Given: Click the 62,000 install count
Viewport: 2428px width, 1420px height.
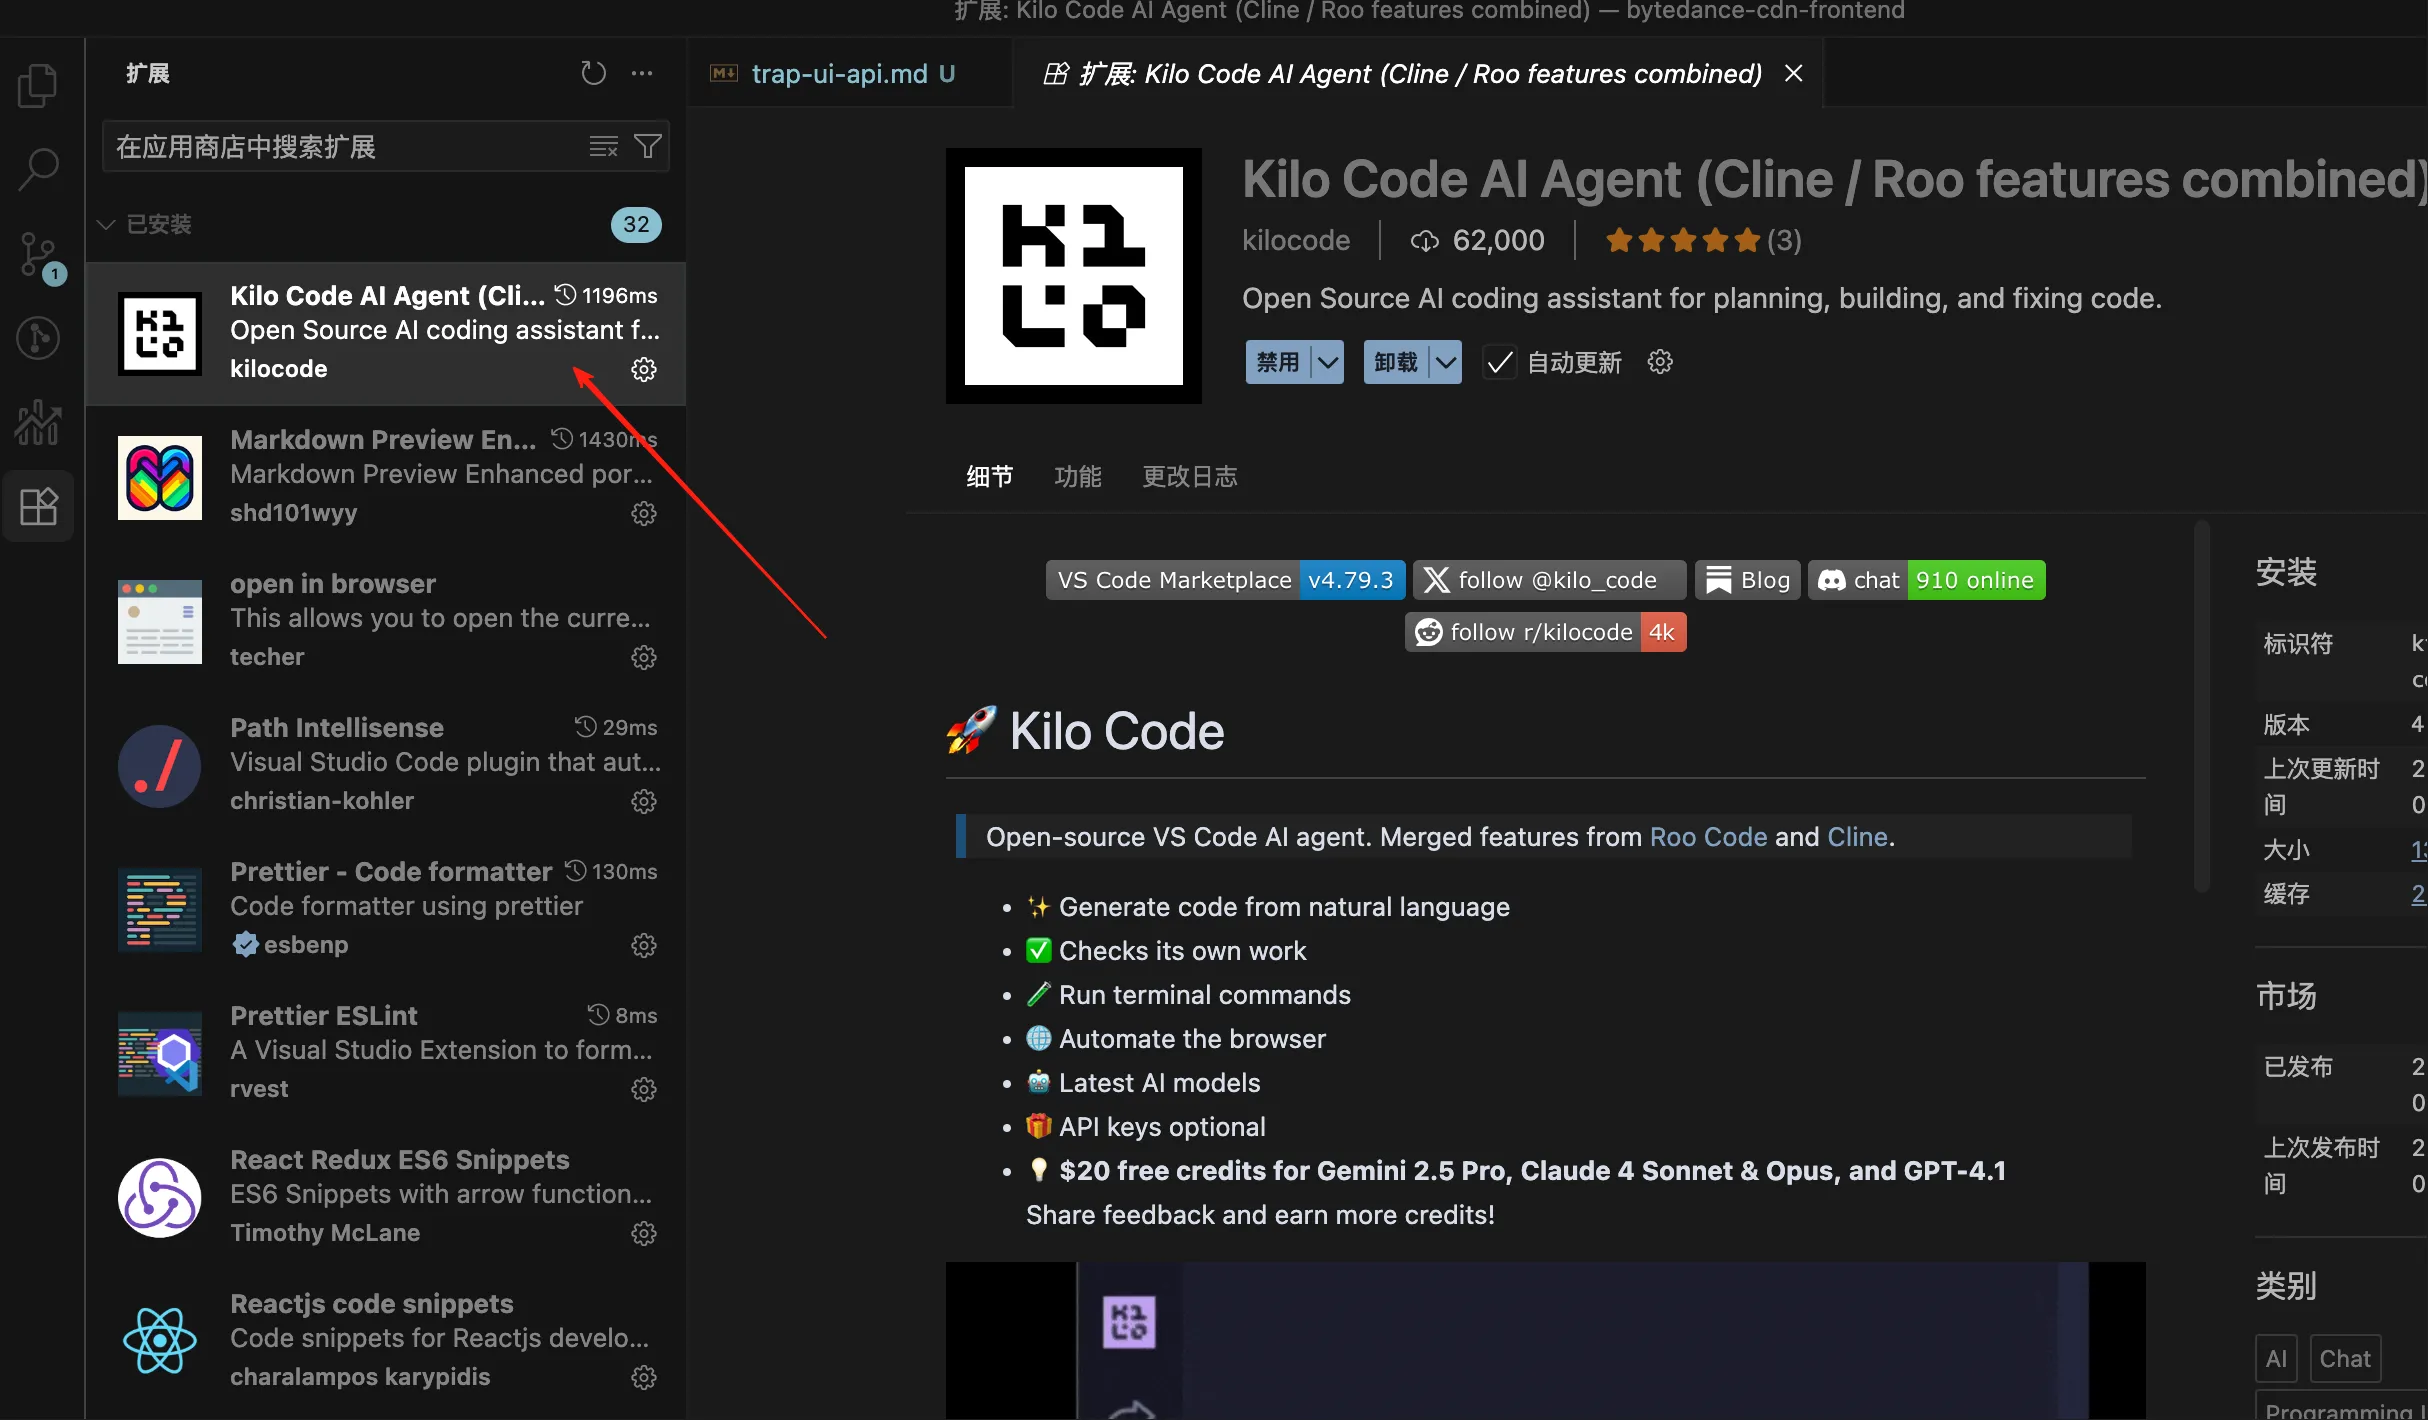Looking at the screenshot, I should pos(1498,240).
